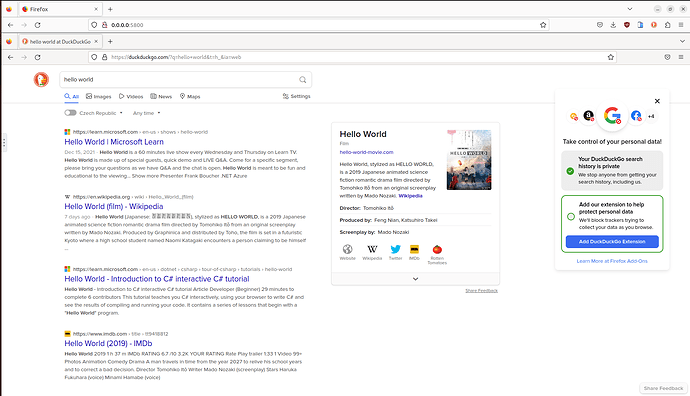Bookmark page with inner address bar star
The width and height of the screenshot is (690, 396).
[610, 57]
